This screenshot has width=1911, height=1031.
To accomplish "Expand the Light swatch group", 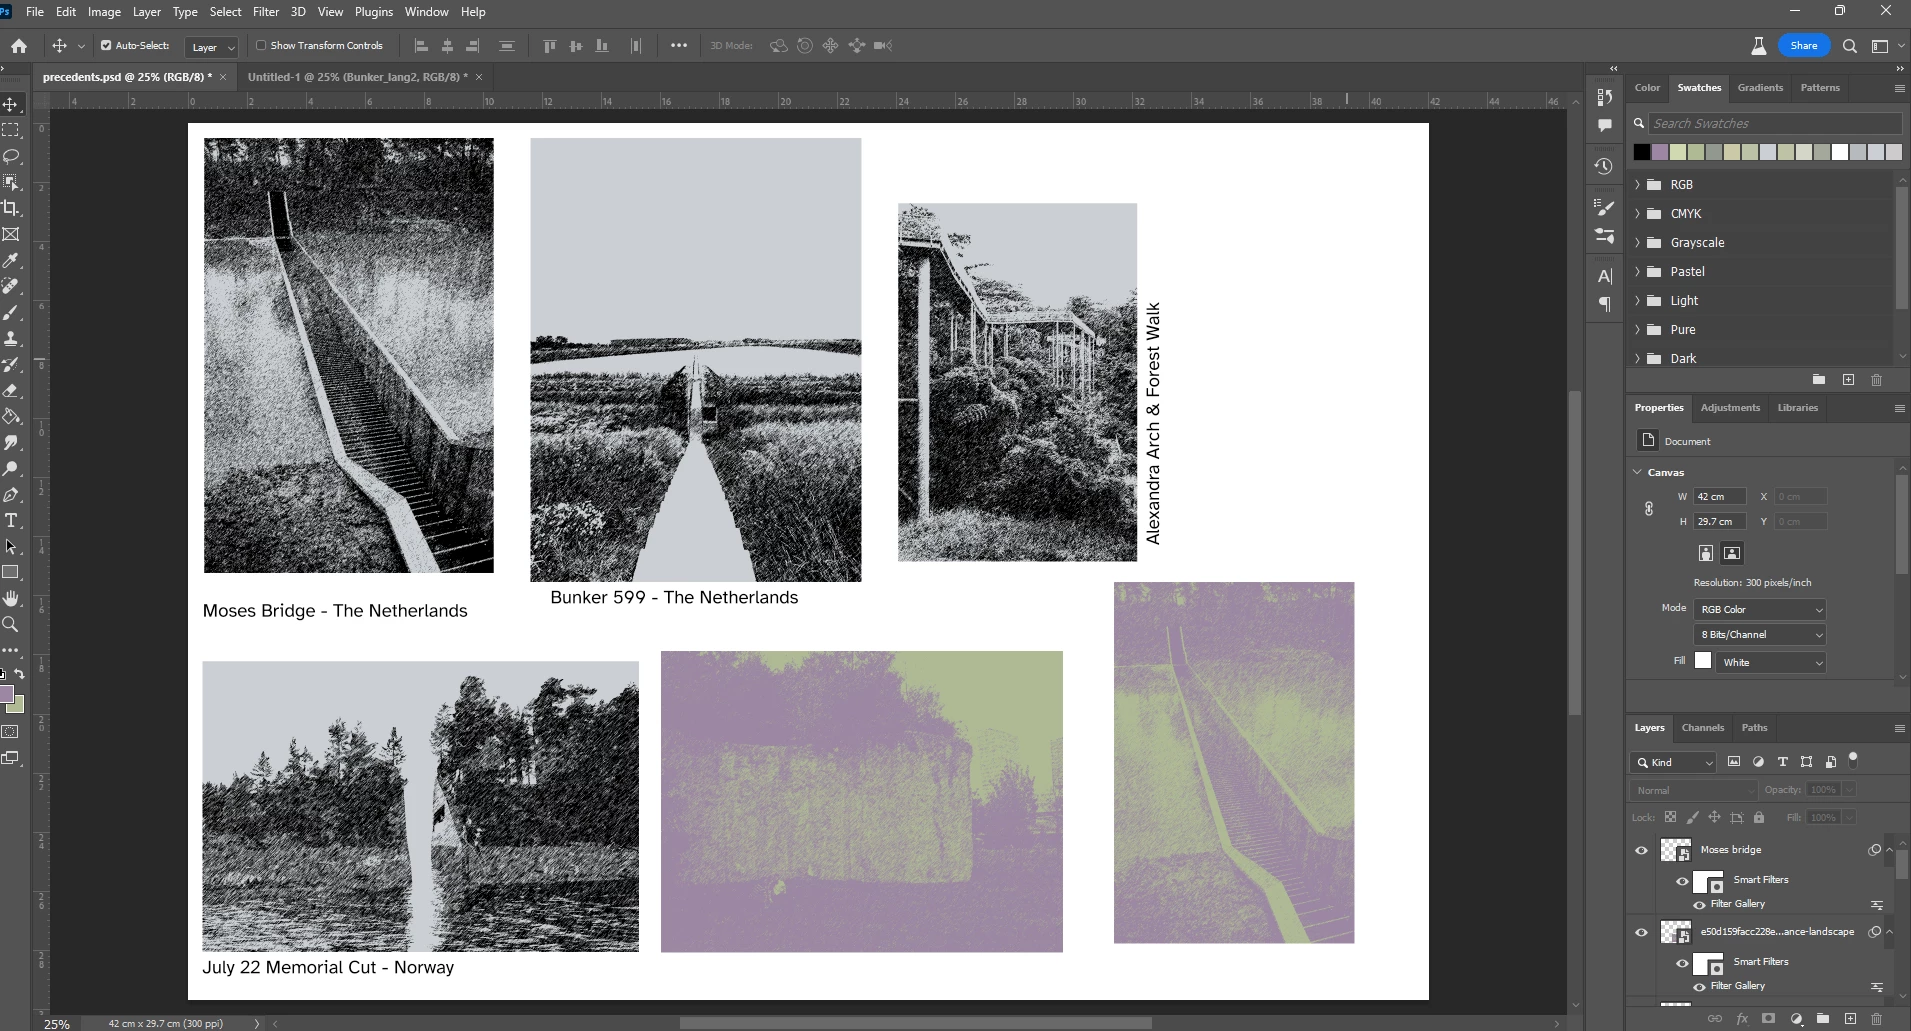I will tap(1637, 301).
